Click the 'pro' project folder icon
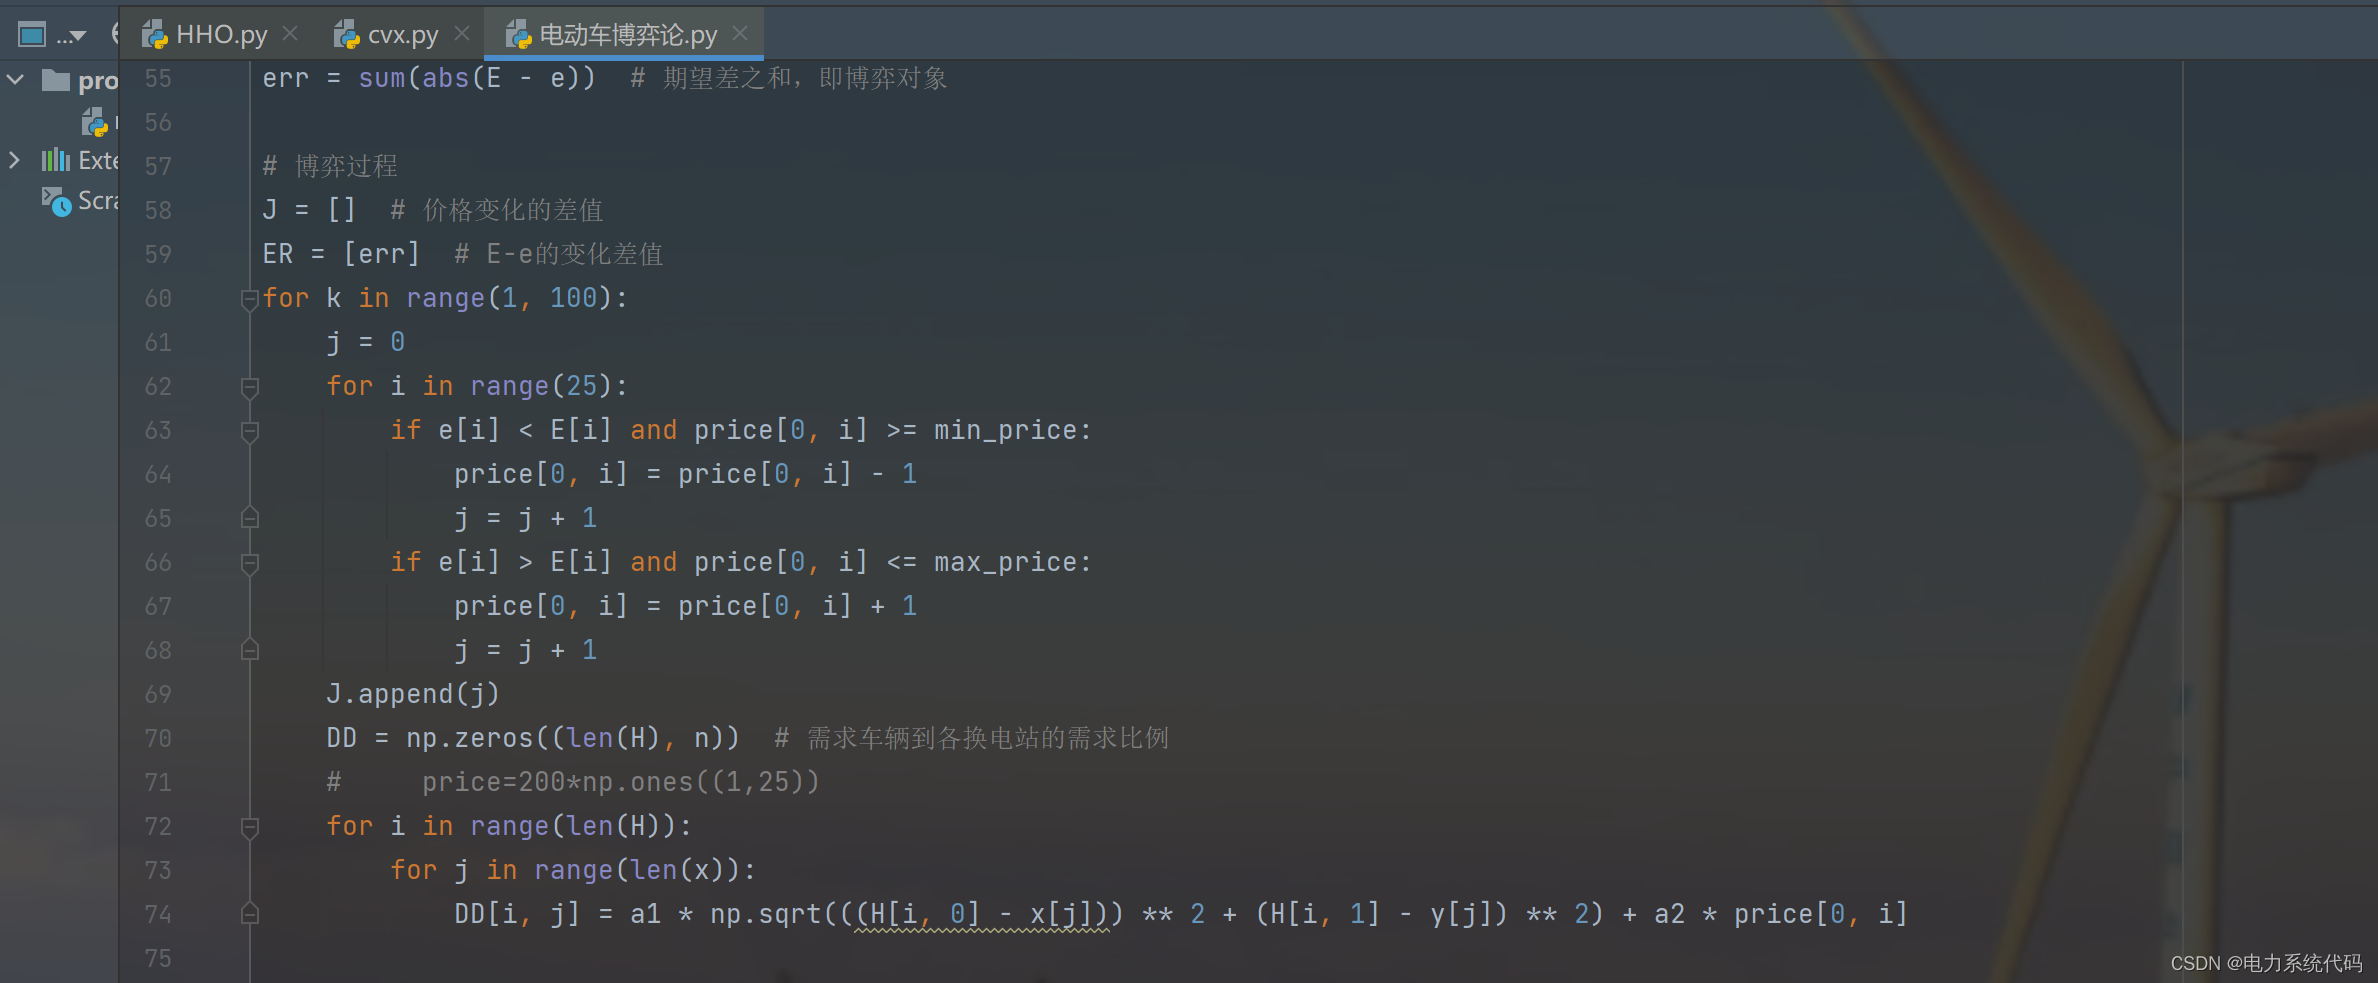 tap(55, 80)
